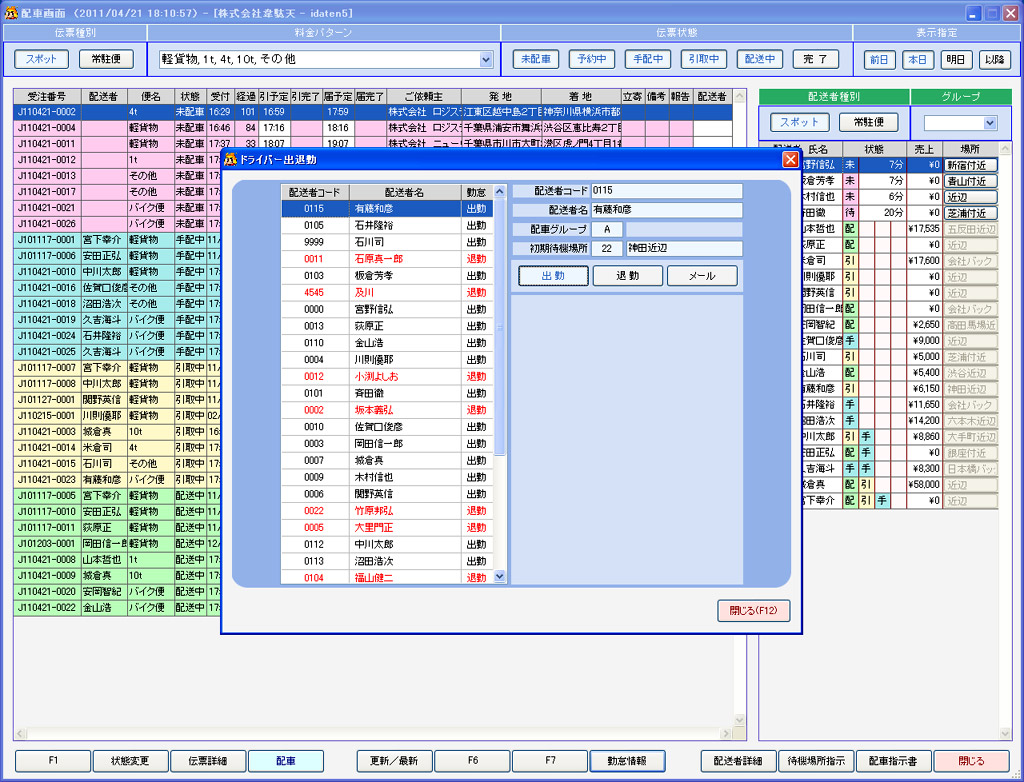Image resolution: width=1024 pixels, height=782 pixels.
Task: Click 配送者コード field in the dialog
Action: tap(667, 191)
